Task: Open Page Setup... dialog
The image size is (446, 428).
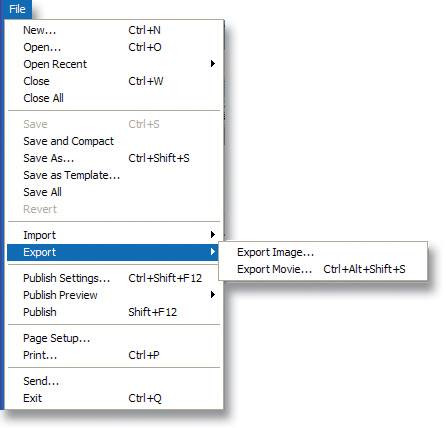Action: (x=114, y=338)
